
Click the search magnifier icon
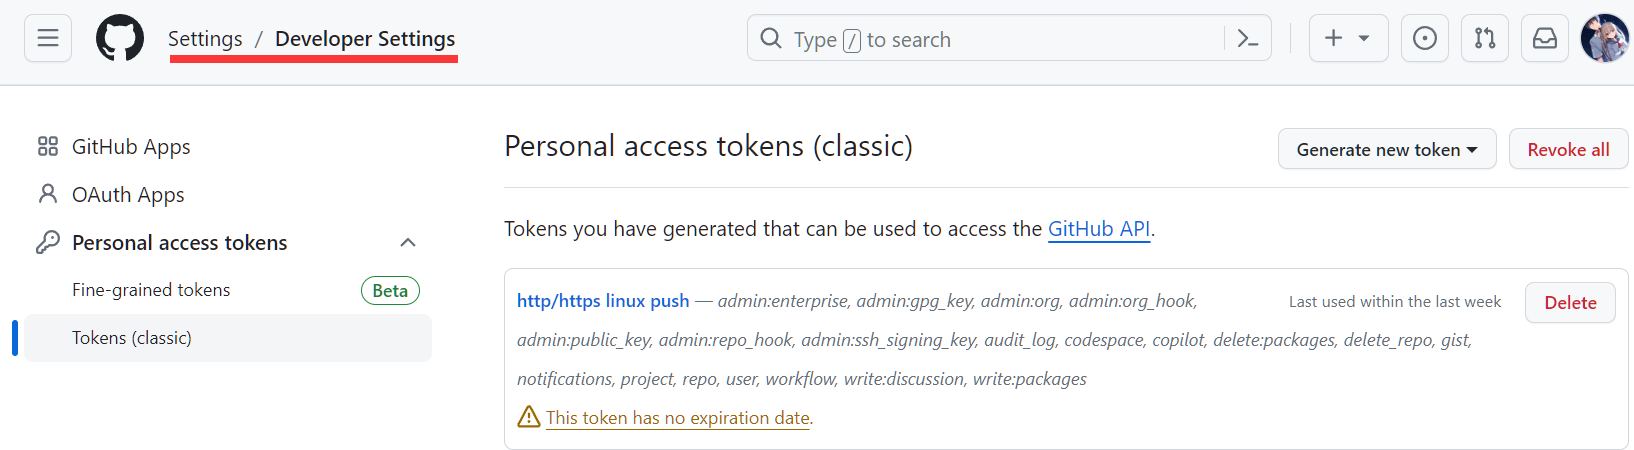pyautogui.click(x=771, y=39)
